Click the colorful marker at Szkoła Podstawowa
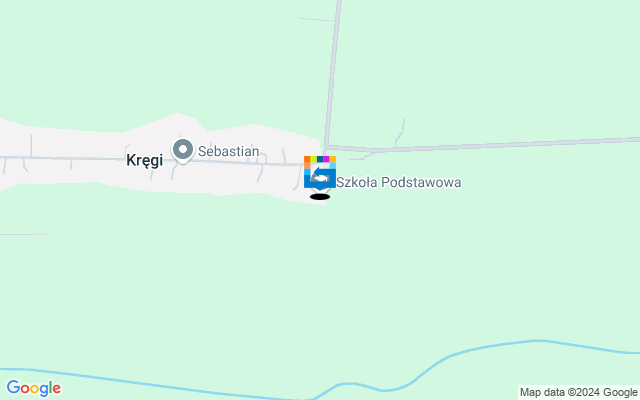 tap(320, 172)
